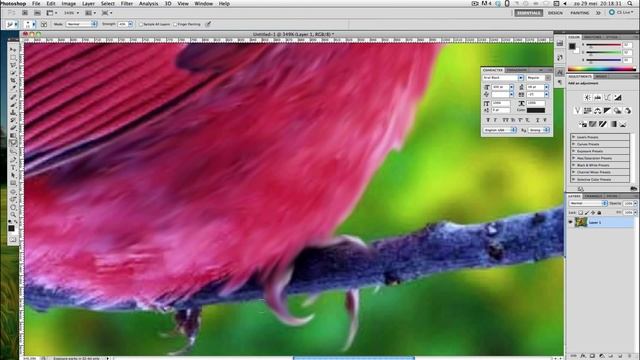Select the Rectangular Marquee tool
The height and width of the screenshot is (360, 640).
(x=13, y=57)
